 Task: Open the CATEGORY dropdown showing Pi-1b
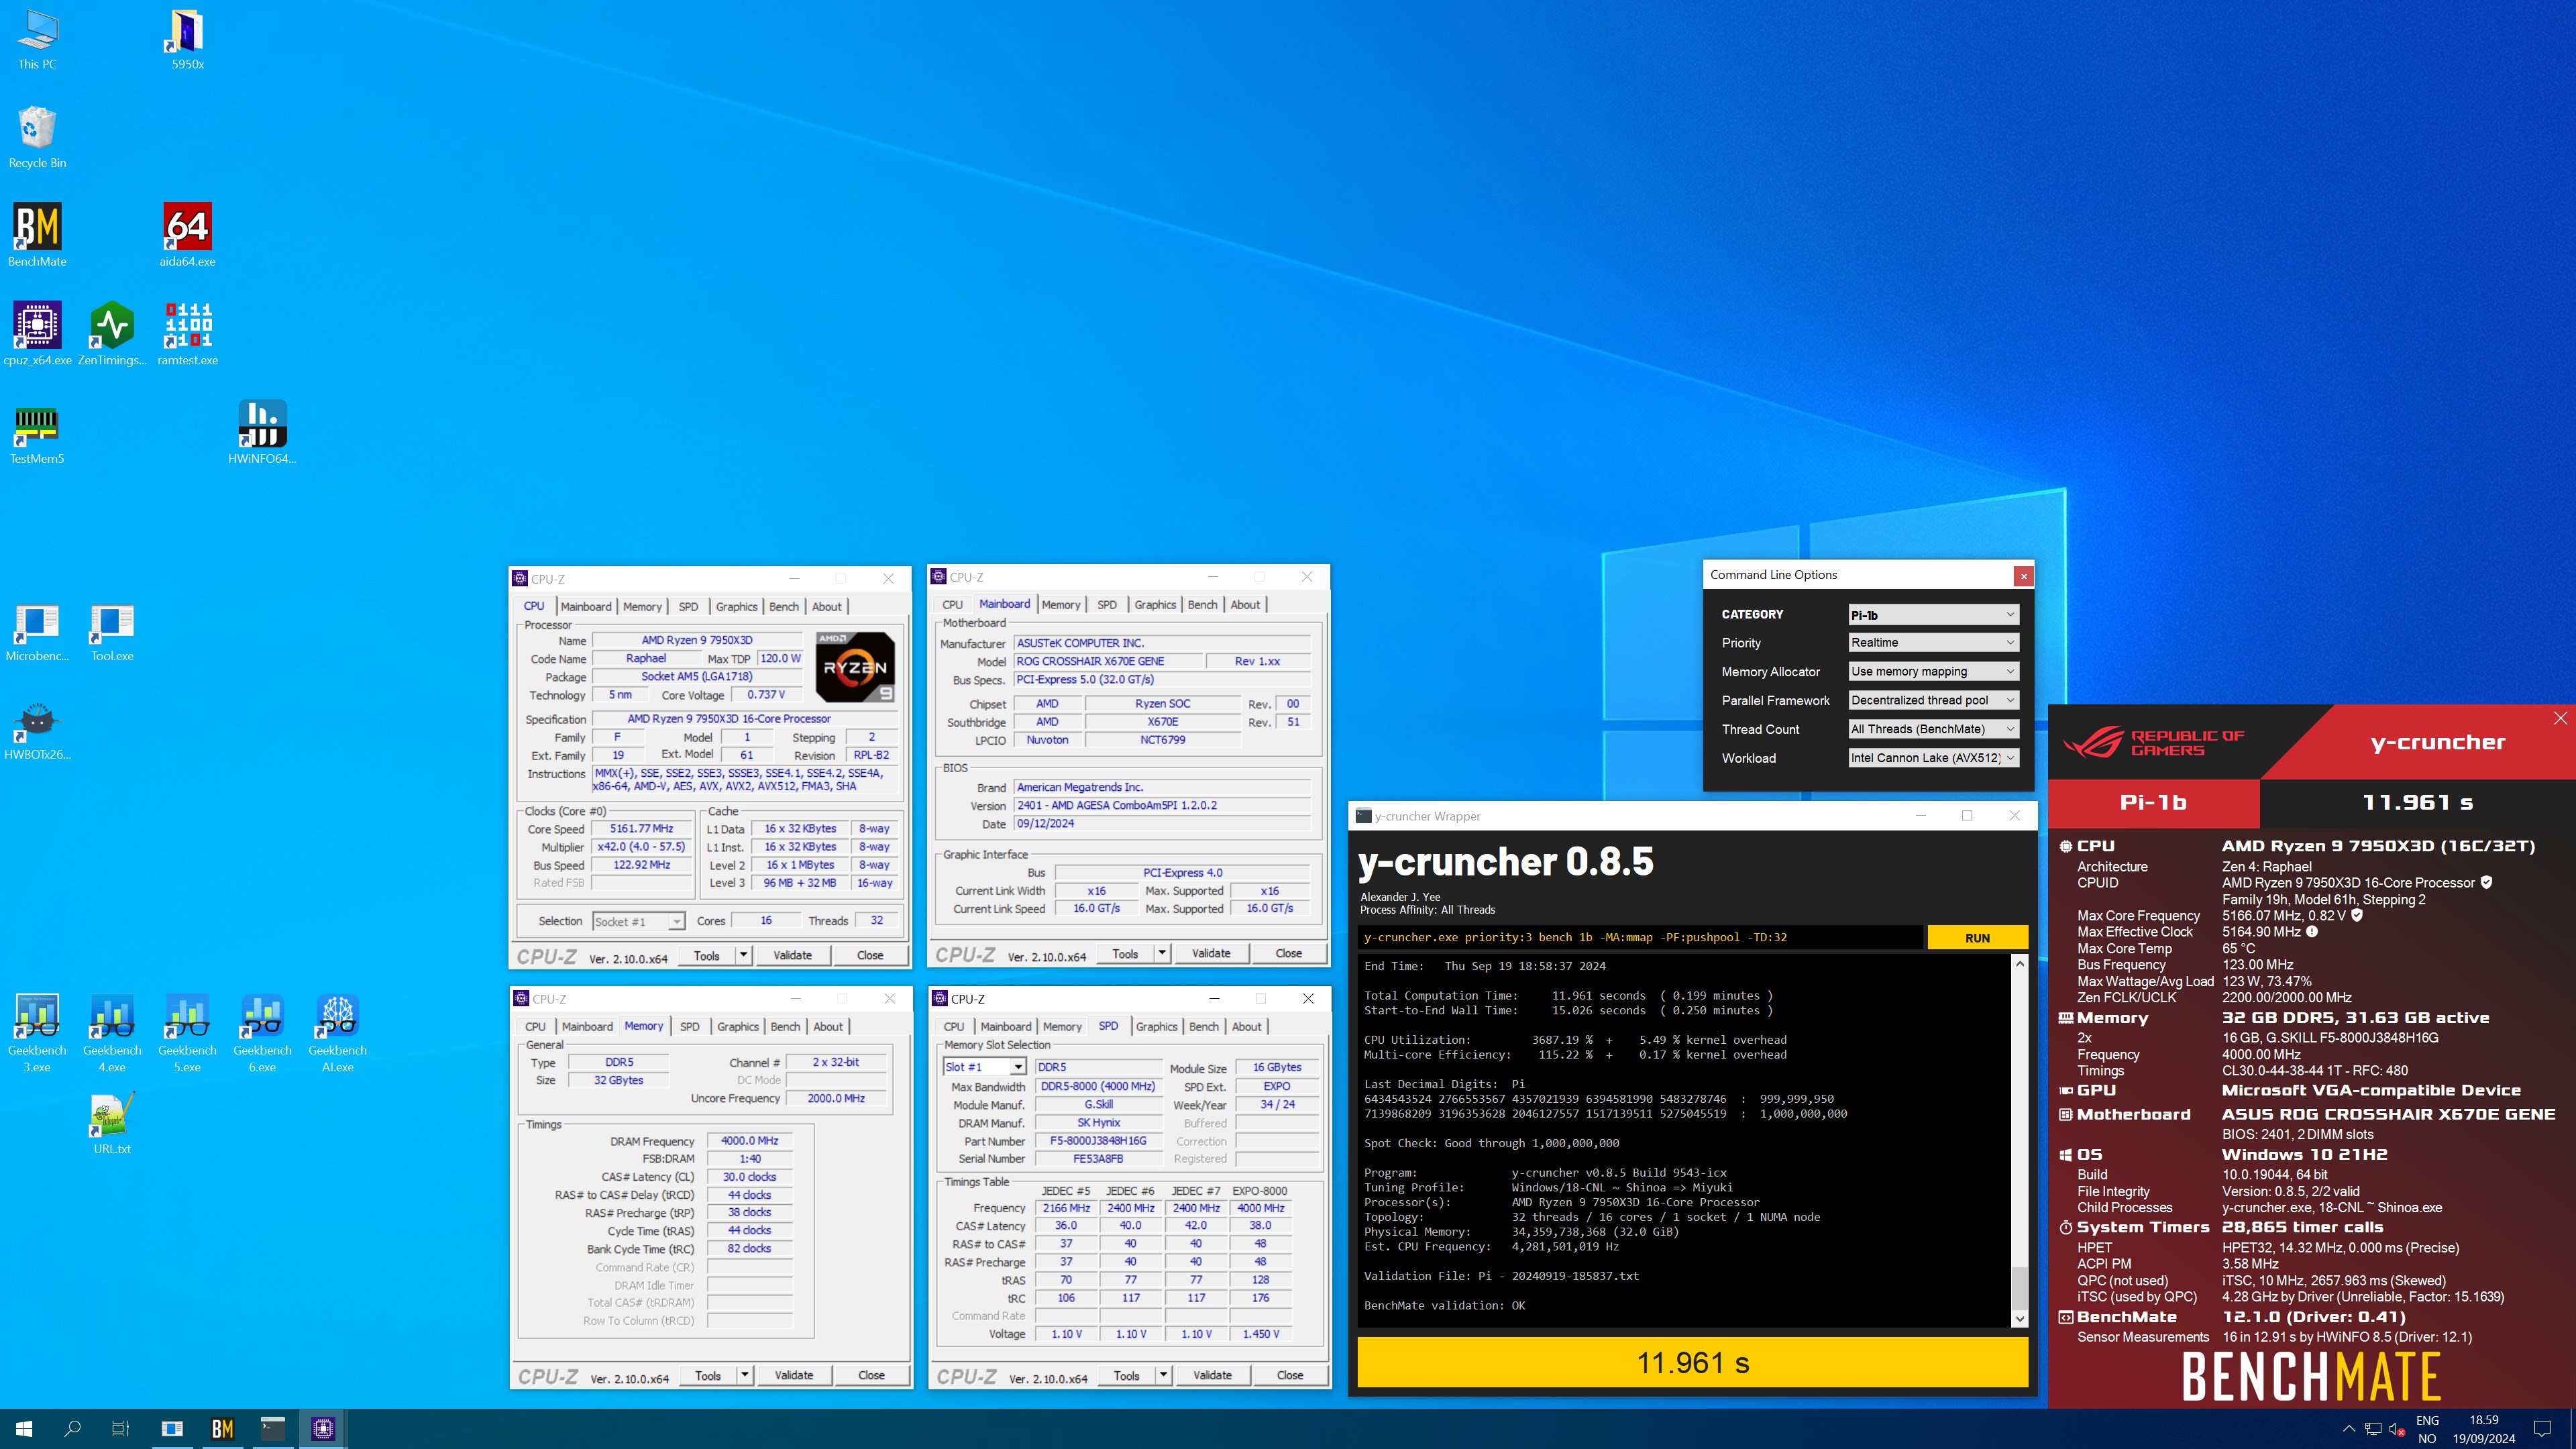click(1933, 615)
